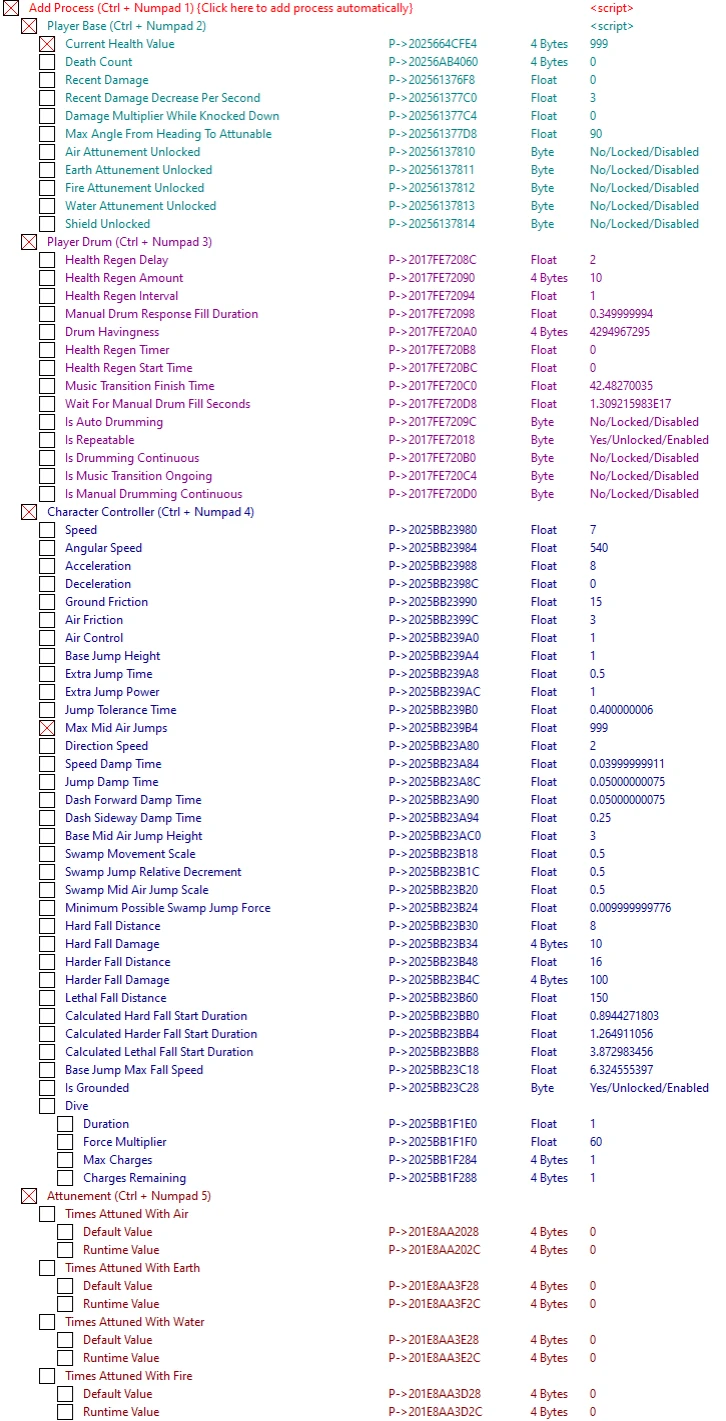Click the Recent Damage entry name
Screen dimensions: 726x1421
click(x=107, y=80)
